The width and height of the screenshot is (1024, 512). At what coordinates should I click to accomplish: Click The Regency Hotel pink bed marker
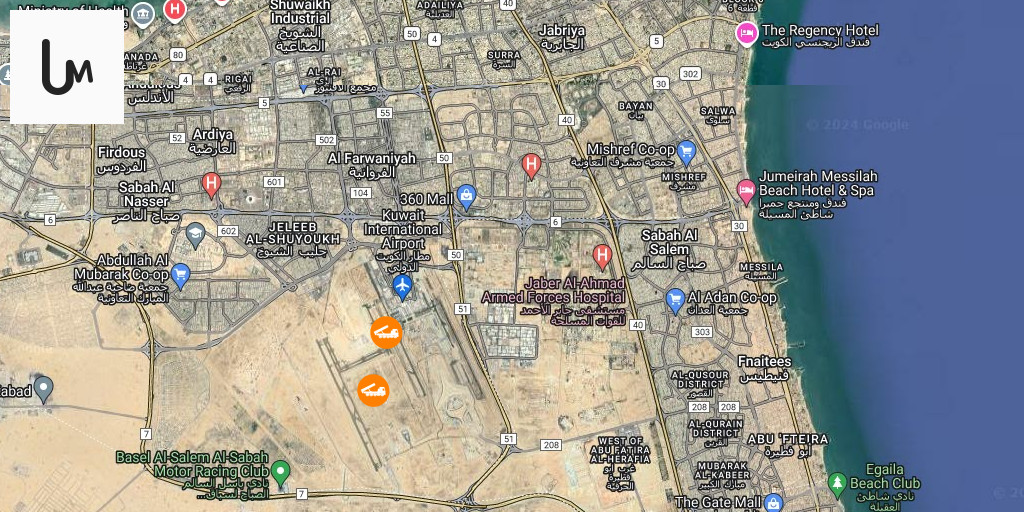(x=747, y=33)
